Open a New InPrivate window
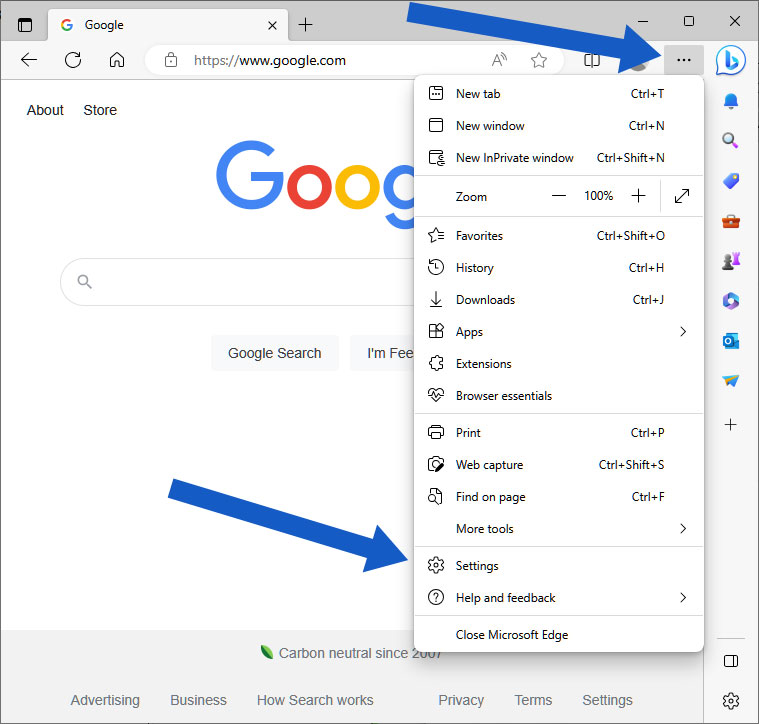The width and height of the screenshot is (759, 724). (559, 158)
